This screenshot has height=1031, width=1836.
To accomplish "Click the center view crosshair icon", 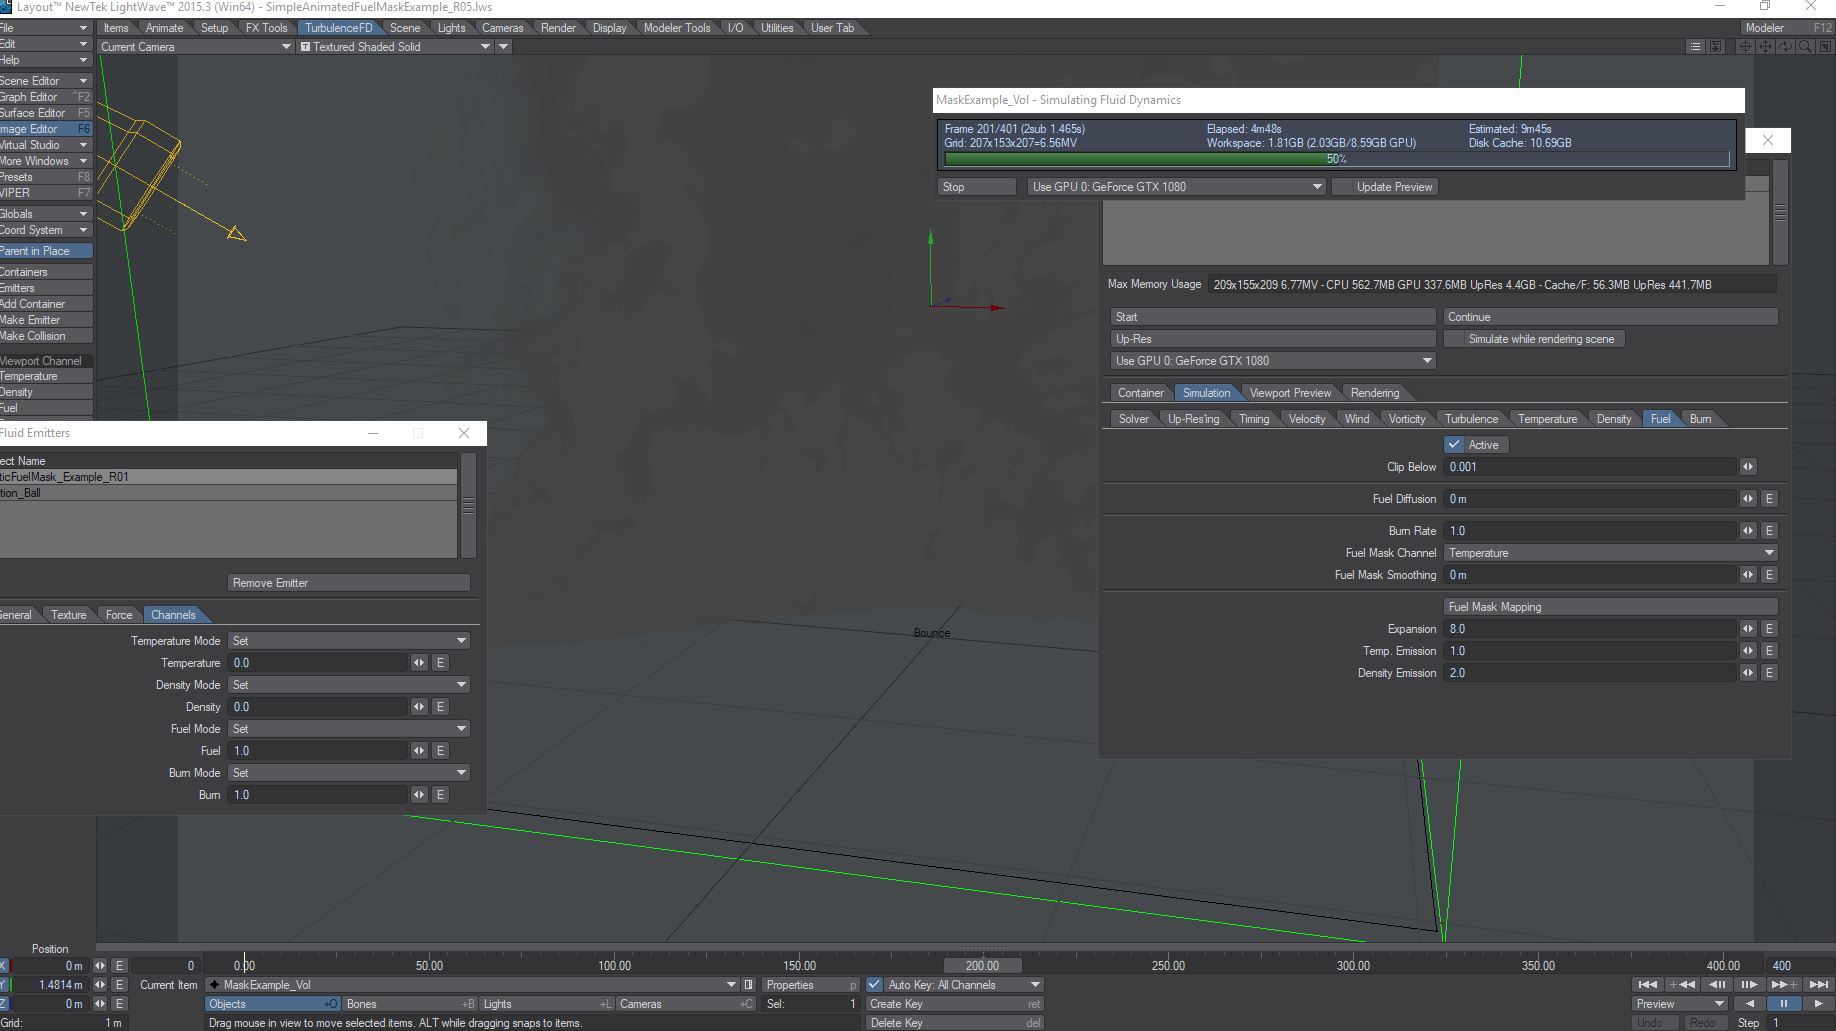I will coord(1745,47).
